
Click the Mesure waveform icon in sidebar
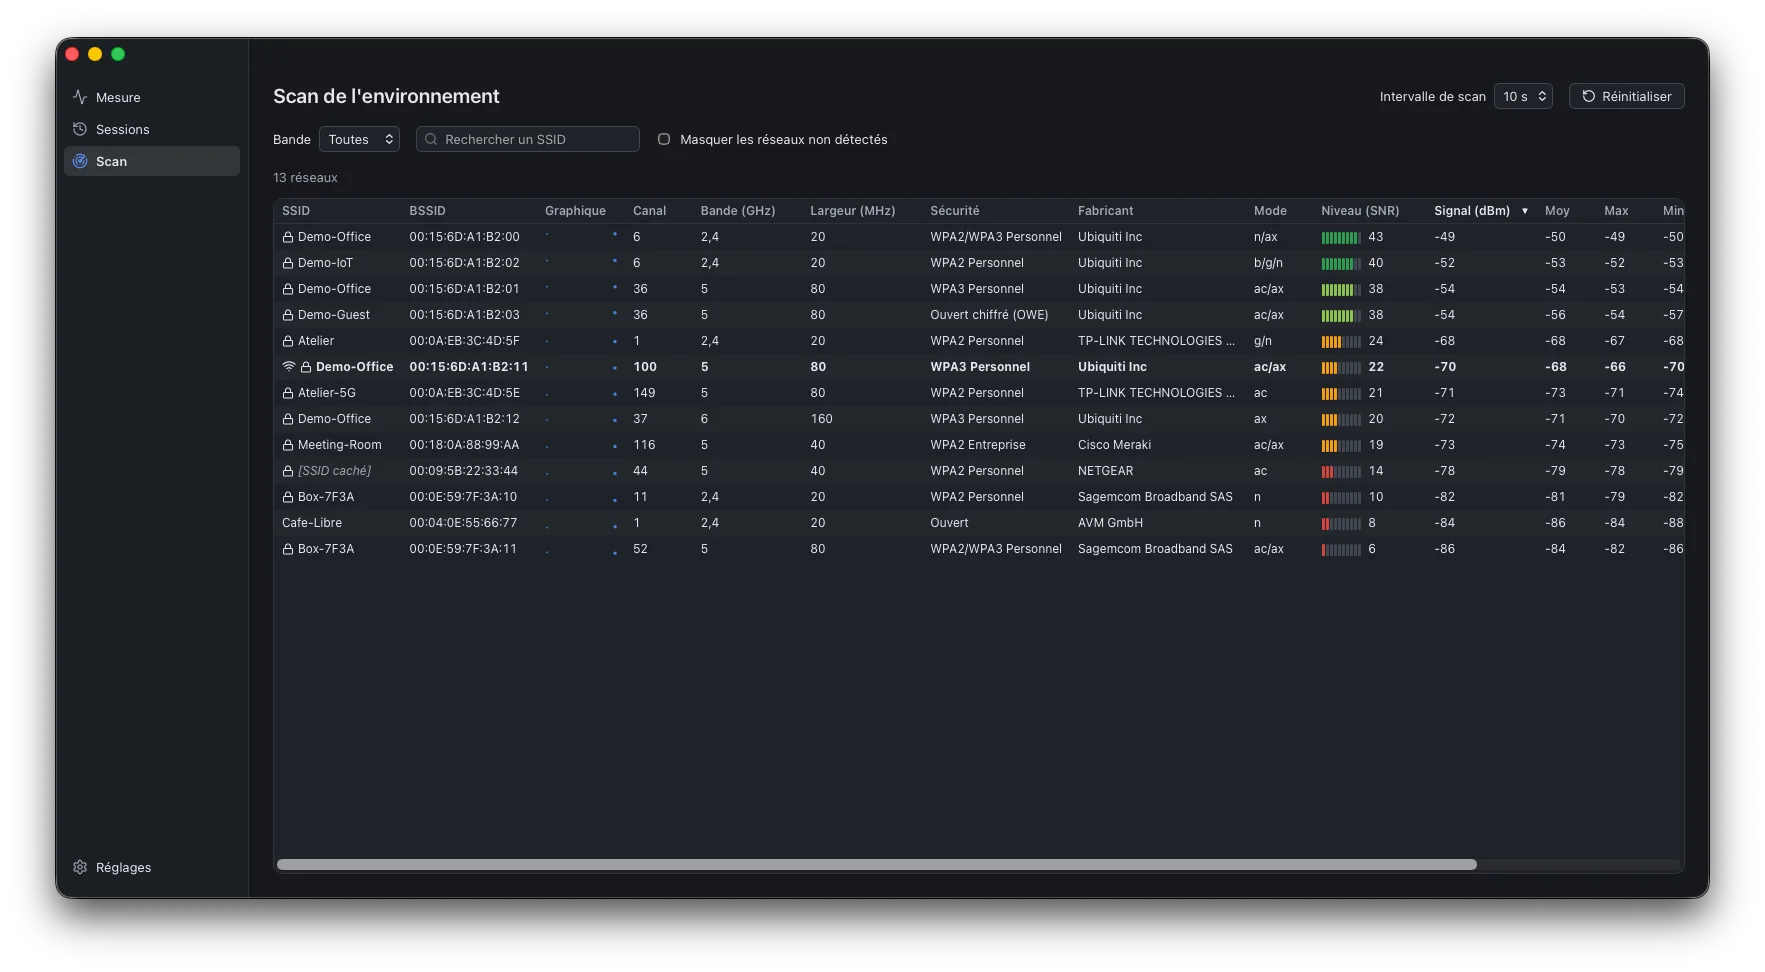80,97
